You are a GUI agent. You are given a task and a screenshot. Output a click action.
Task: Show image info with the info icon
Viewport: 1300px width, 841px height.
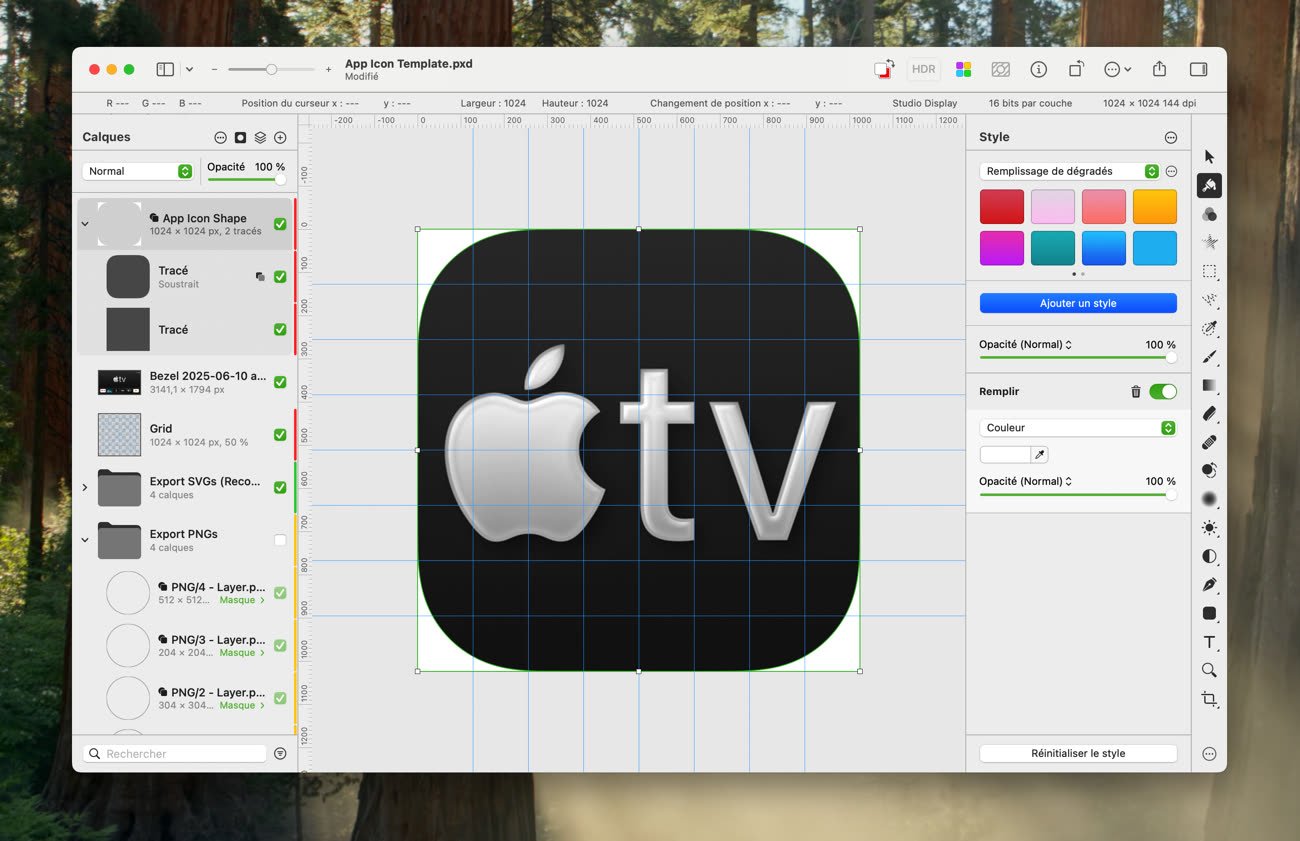1039,69
